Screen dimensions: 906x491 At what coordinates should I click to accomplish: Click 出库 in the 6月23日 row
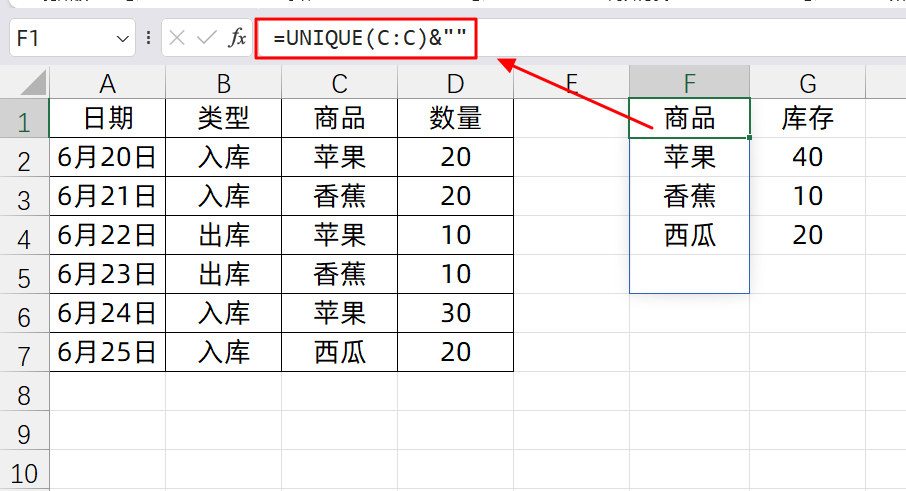(x=224, y=274)
